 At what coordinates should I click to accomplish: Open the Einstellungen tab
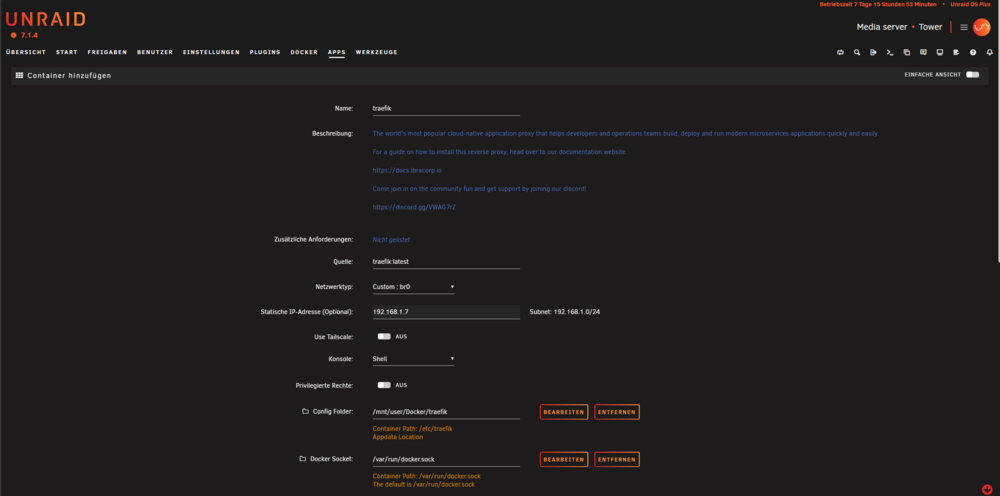tap(211, 52)
